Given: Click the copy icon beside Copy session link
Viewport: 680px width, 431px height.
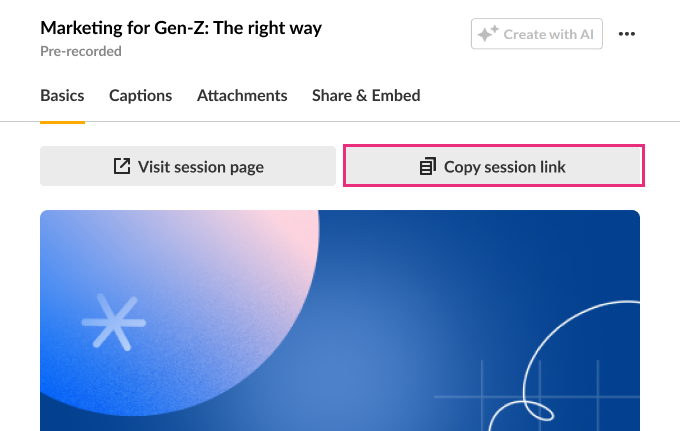Looking at the screenshot, I should point(428,166).
